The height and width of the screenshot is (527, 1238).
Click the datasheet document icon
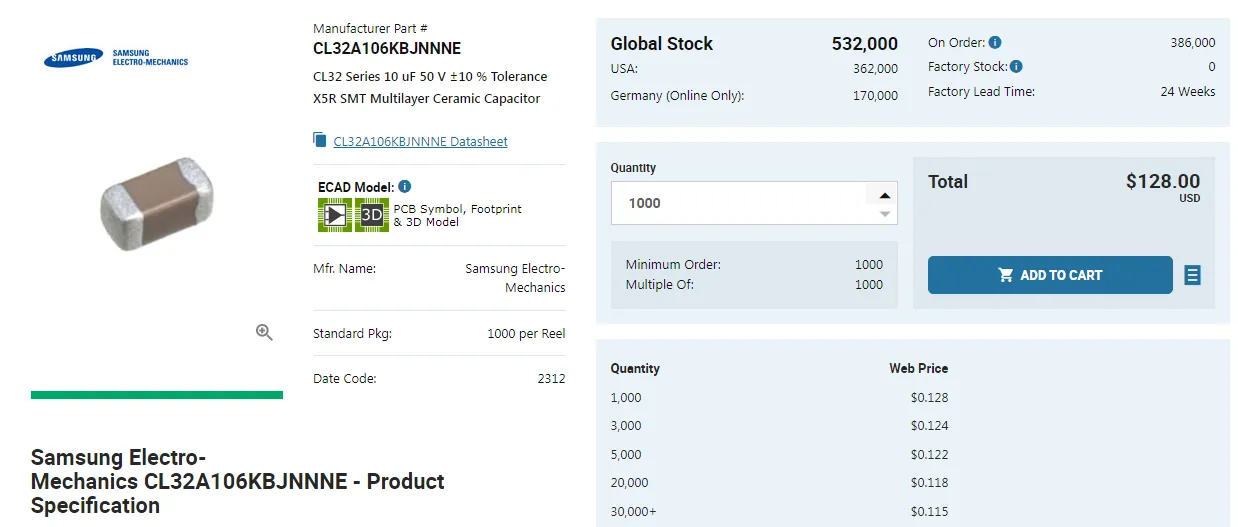coord(320,141)
